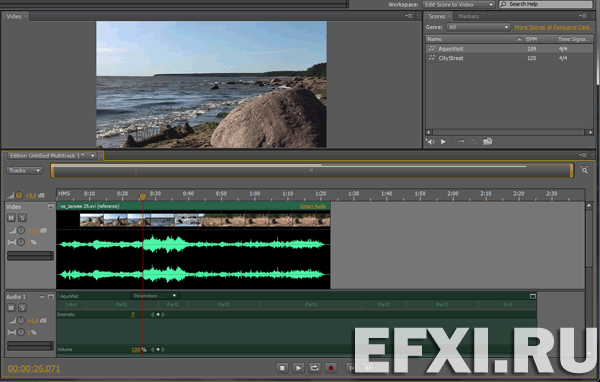Go to previous marker in transport

351,368
